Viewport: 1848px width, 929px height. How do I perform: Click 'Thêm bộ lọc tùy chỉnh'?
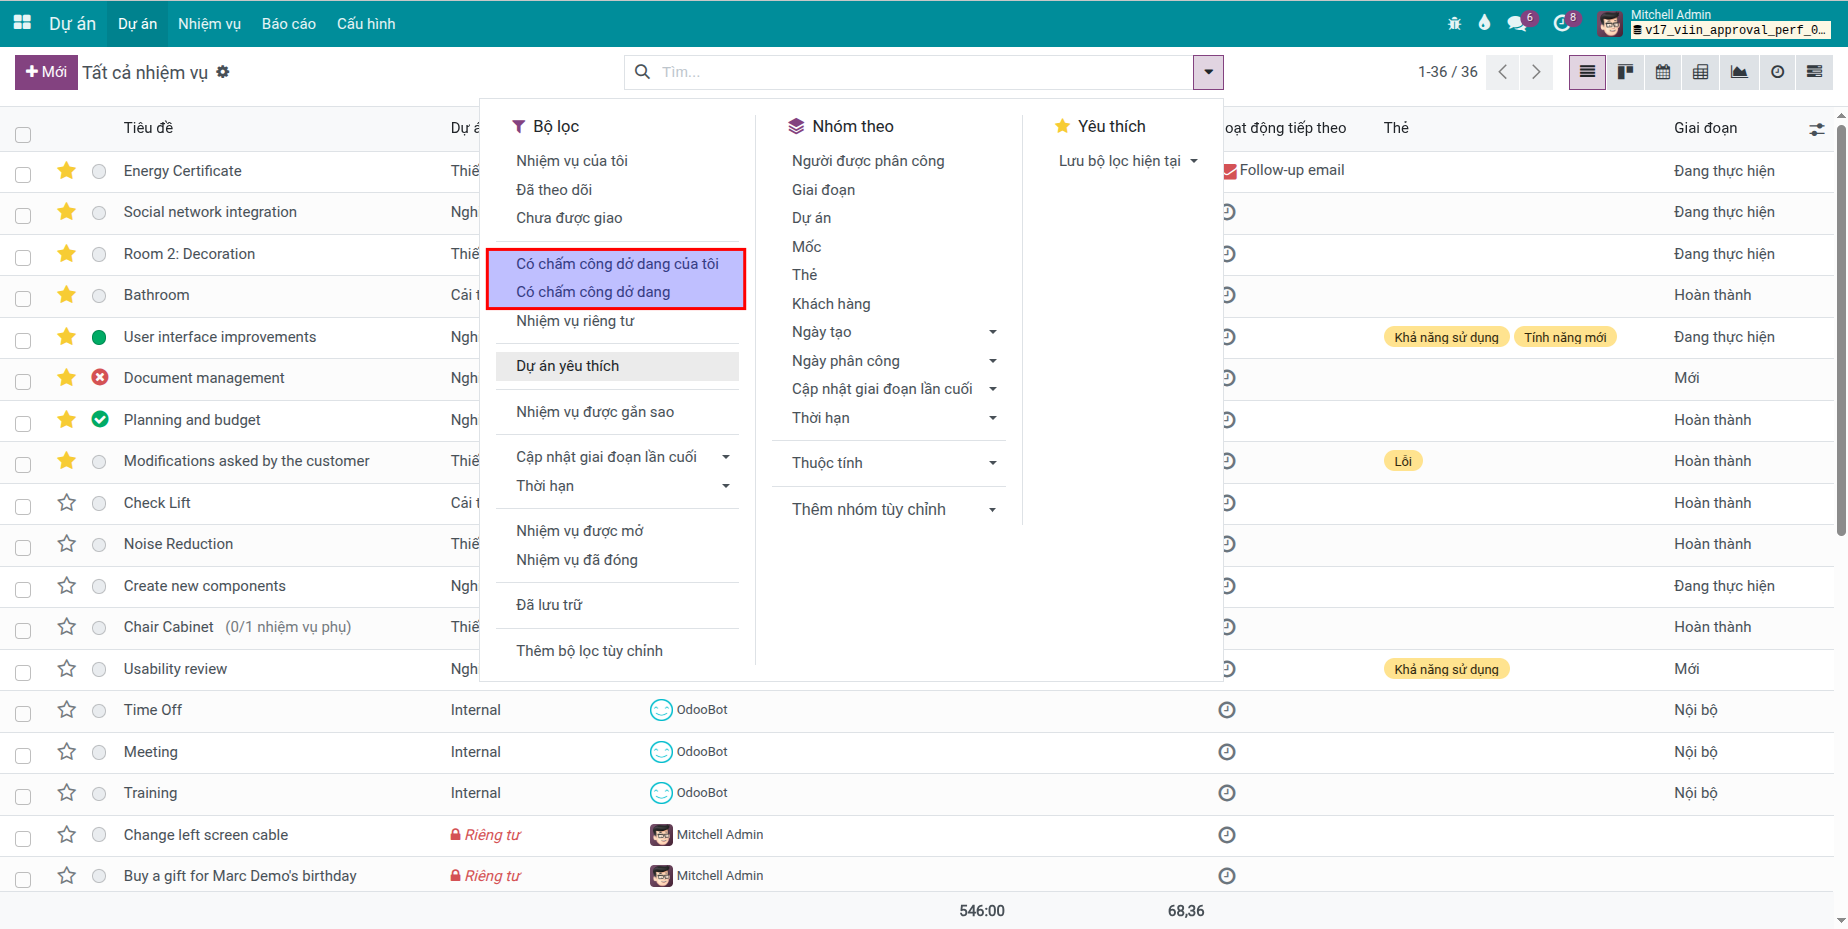pos(589,651)
